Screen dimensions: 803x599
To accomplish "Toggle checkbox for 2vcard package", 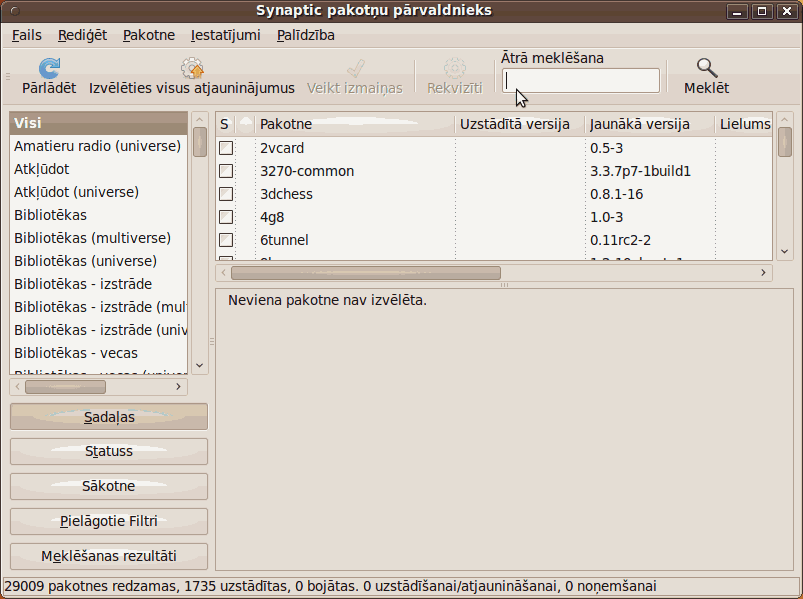I will click(226, 148).
